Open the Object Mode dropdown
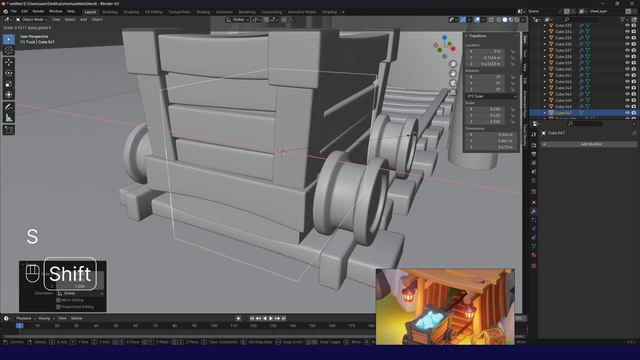Screen dimensions: 640x360 click(x=32, y=20)
